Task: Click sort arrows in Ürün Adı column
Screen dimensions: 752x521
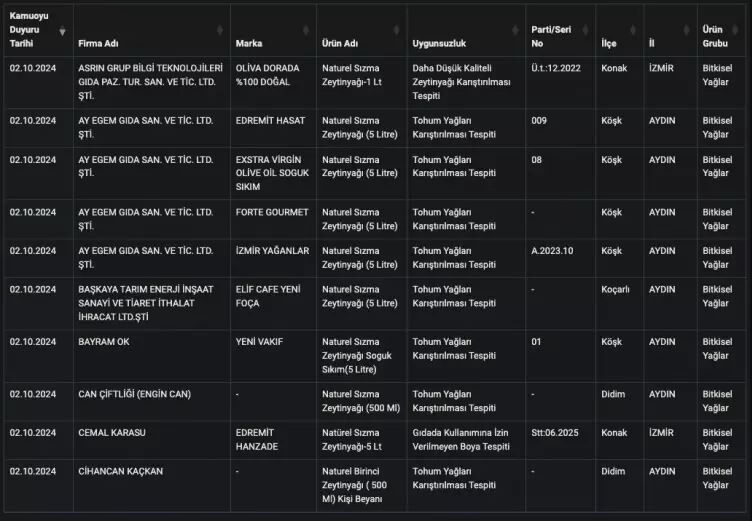Action: coord(398,31)
